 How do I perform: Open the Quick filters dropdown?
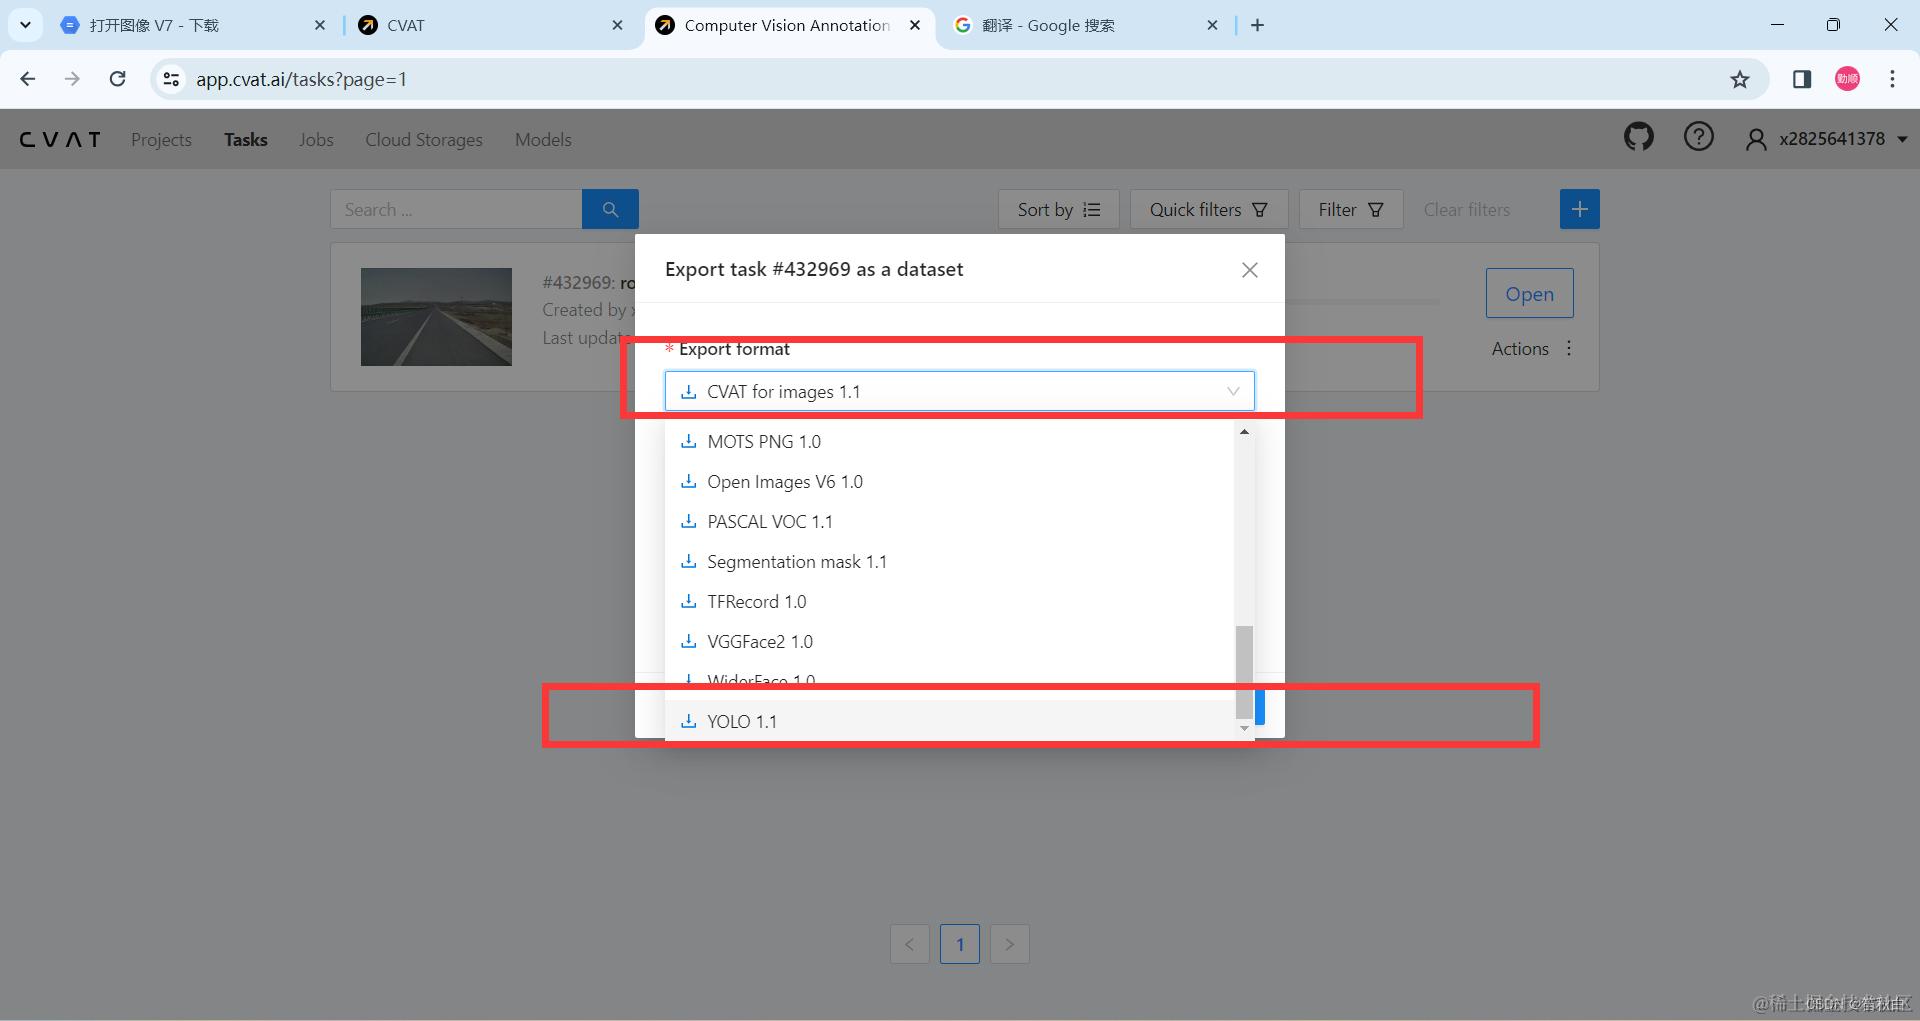[x=1208, y=209]
